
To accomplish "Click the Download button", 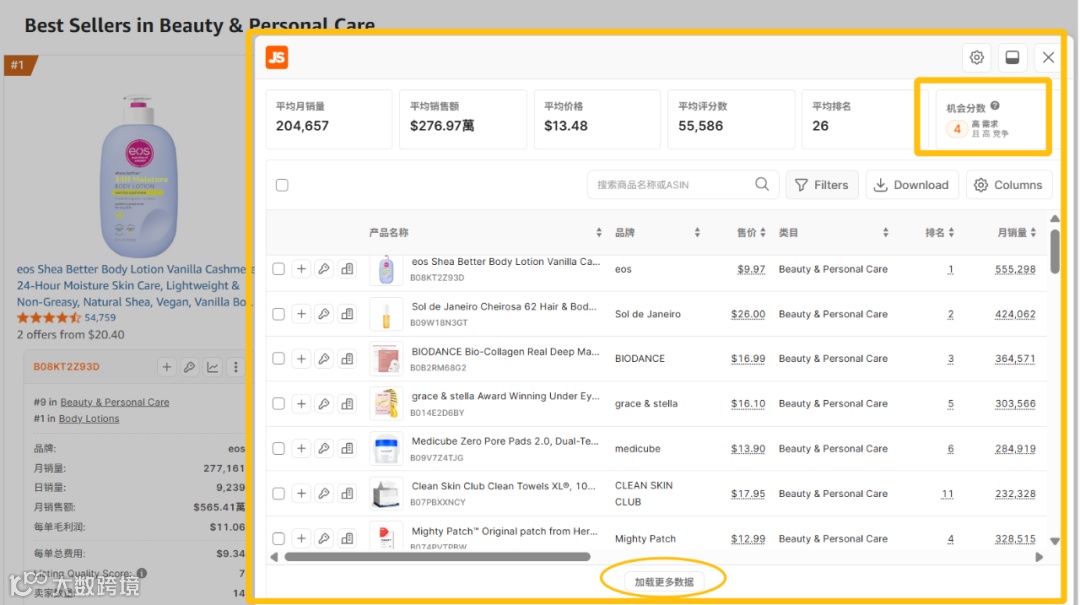I will tap(911, 185).
